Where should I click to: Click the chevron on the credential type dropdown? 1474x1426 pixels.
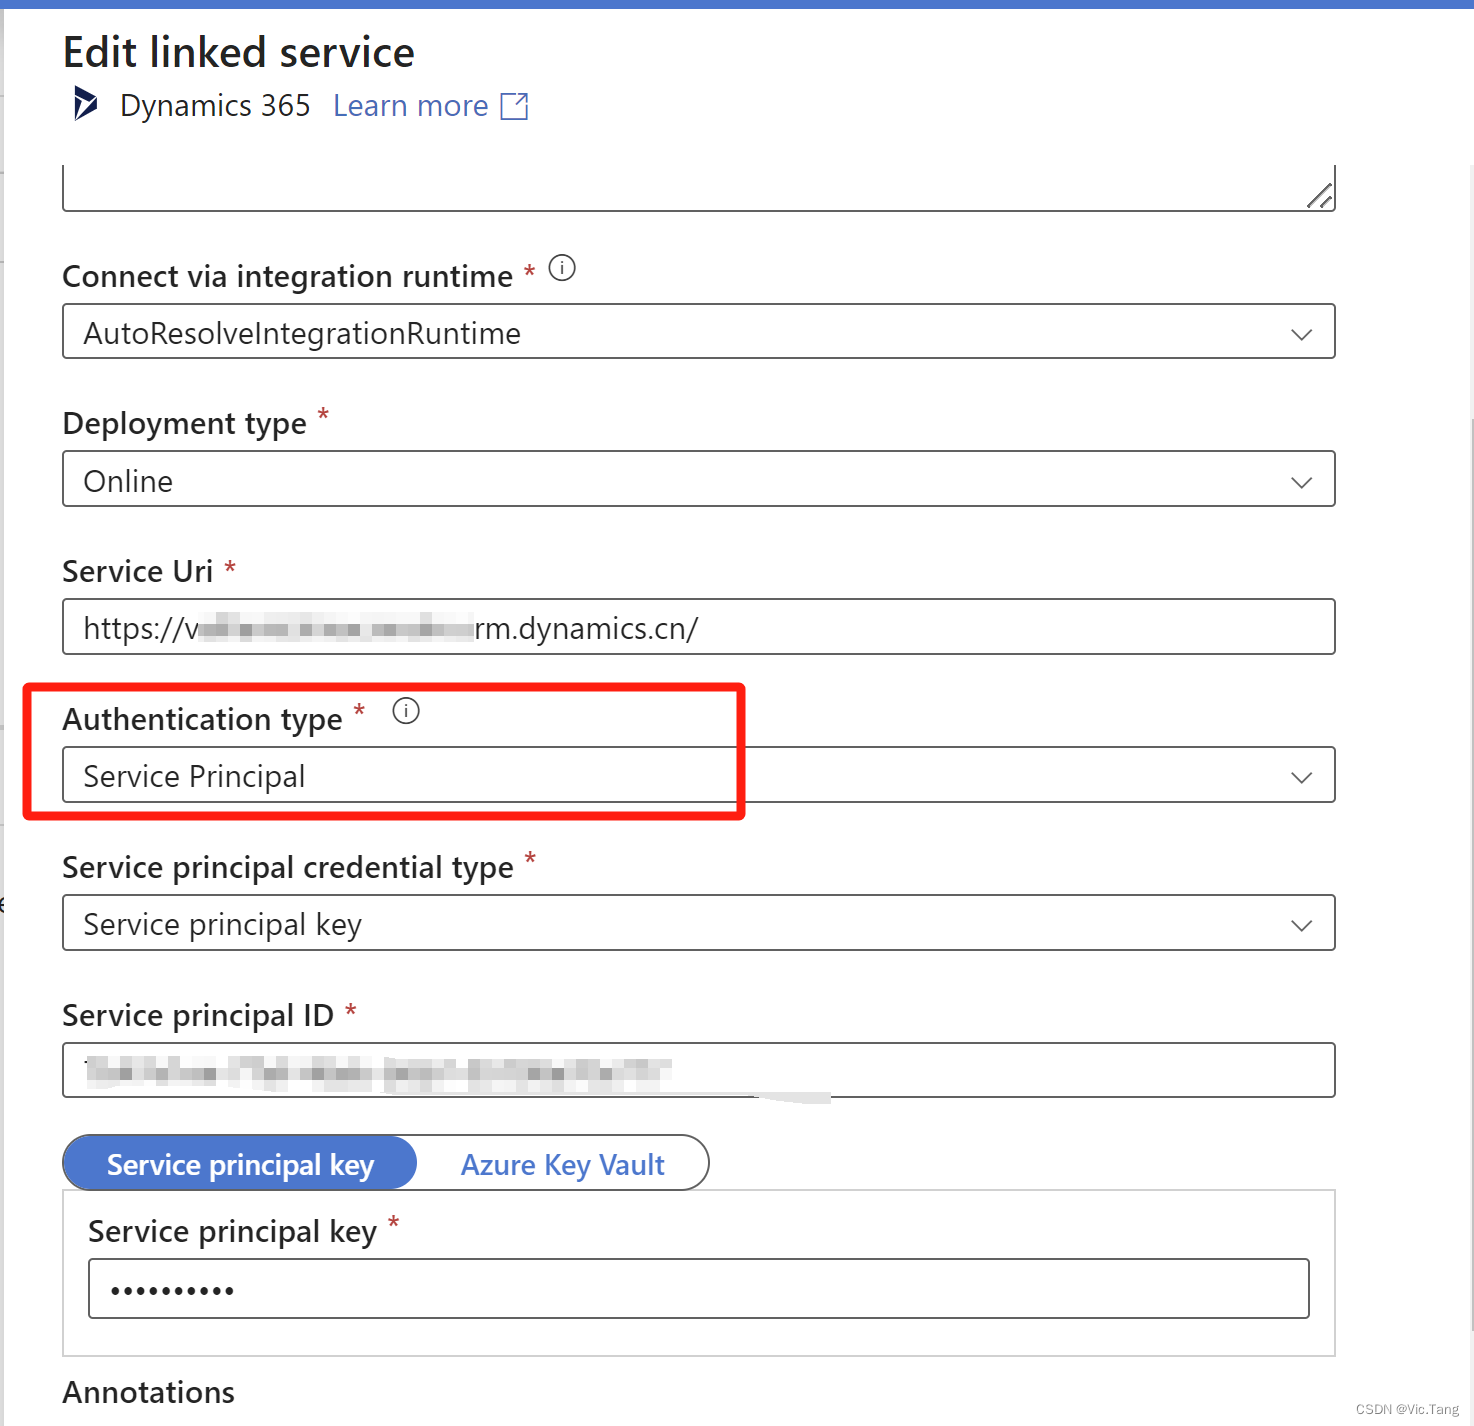(x=1301, y=924)
